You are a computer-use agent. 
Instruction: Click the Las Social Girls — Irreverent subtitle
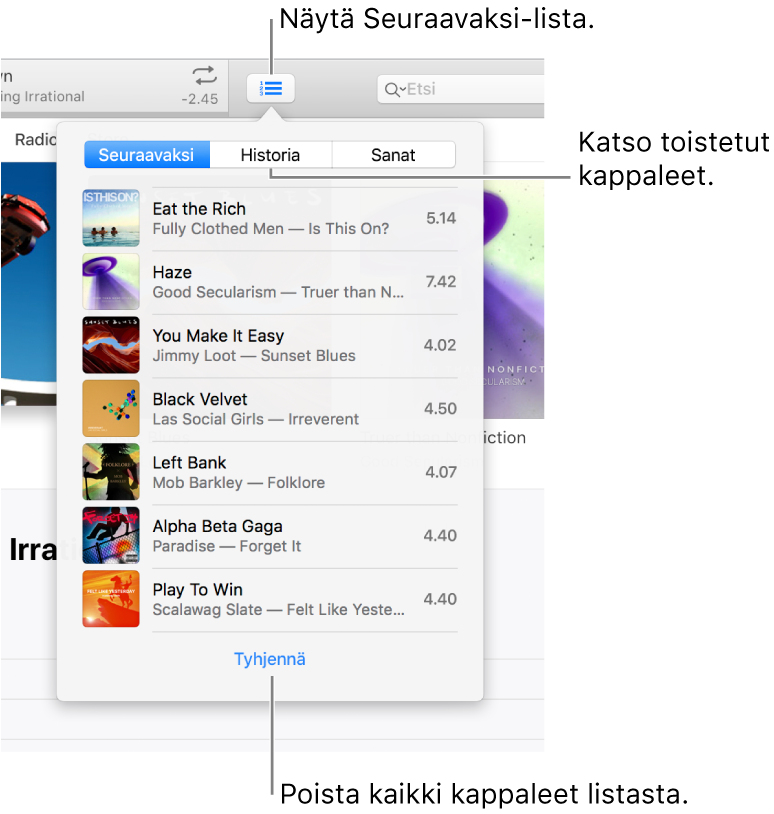click(256, 419)
